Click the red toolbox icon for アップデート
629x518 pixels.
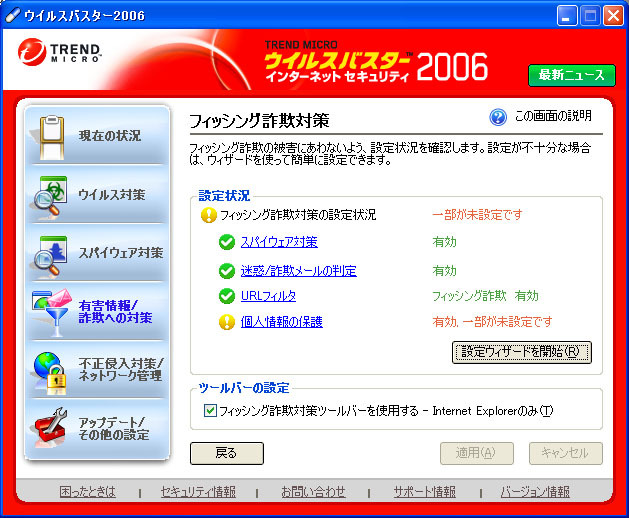pos(51,428)
